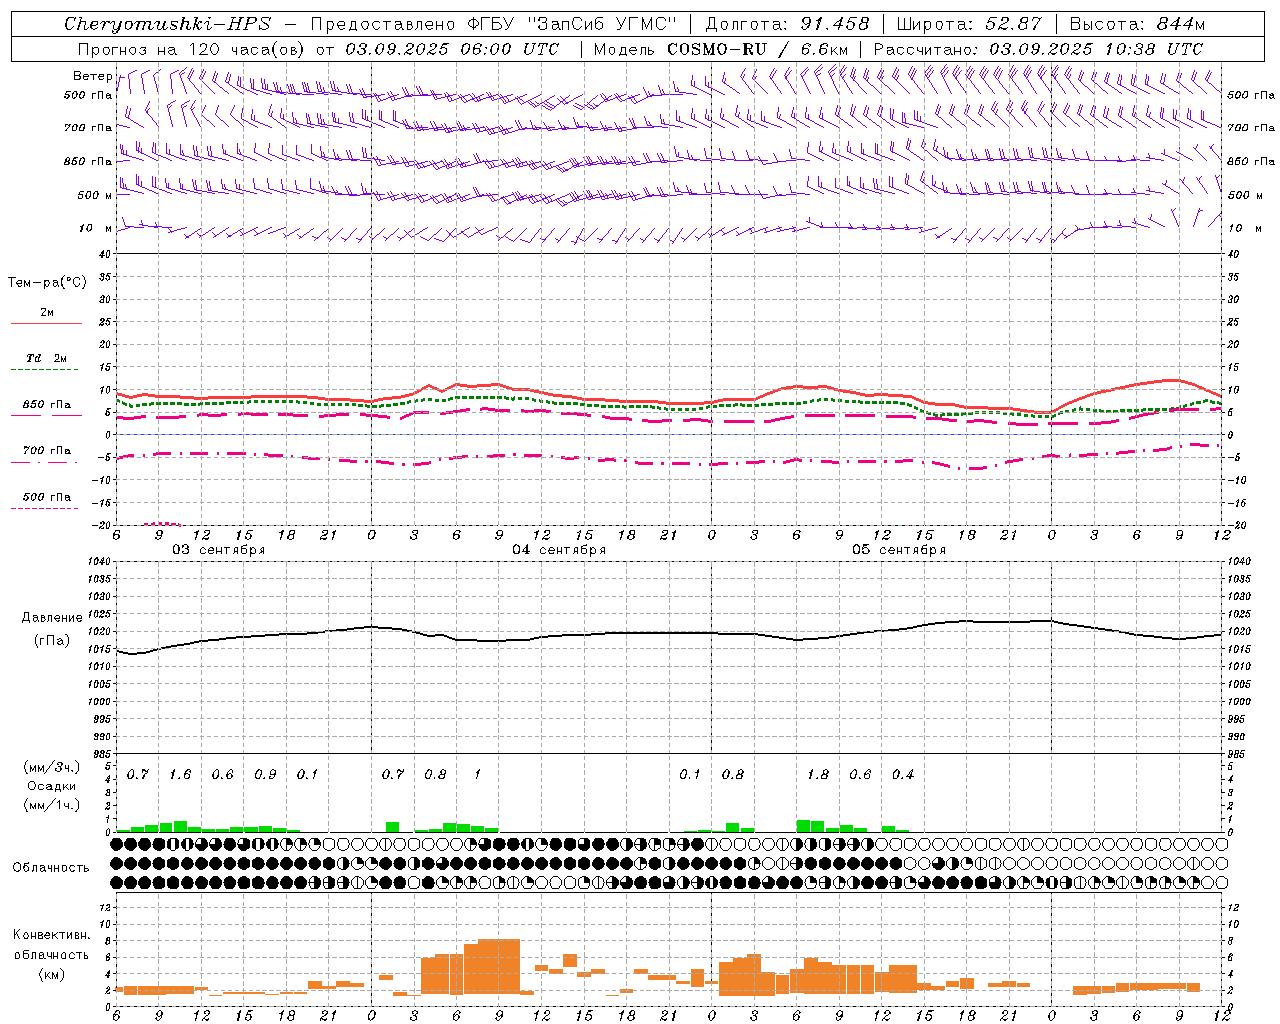Screen dimensions: 1280x1024
Task: Click the 'Td 2м' dew point legend label
Action: [47, 358]
